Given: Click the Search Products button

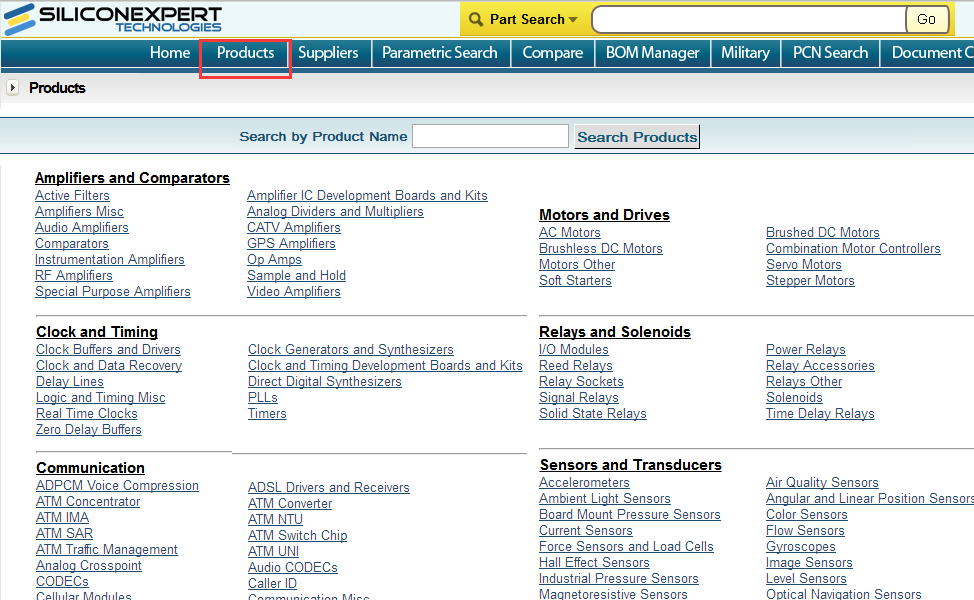Looking at the screenshot, I should coord(637,137).
